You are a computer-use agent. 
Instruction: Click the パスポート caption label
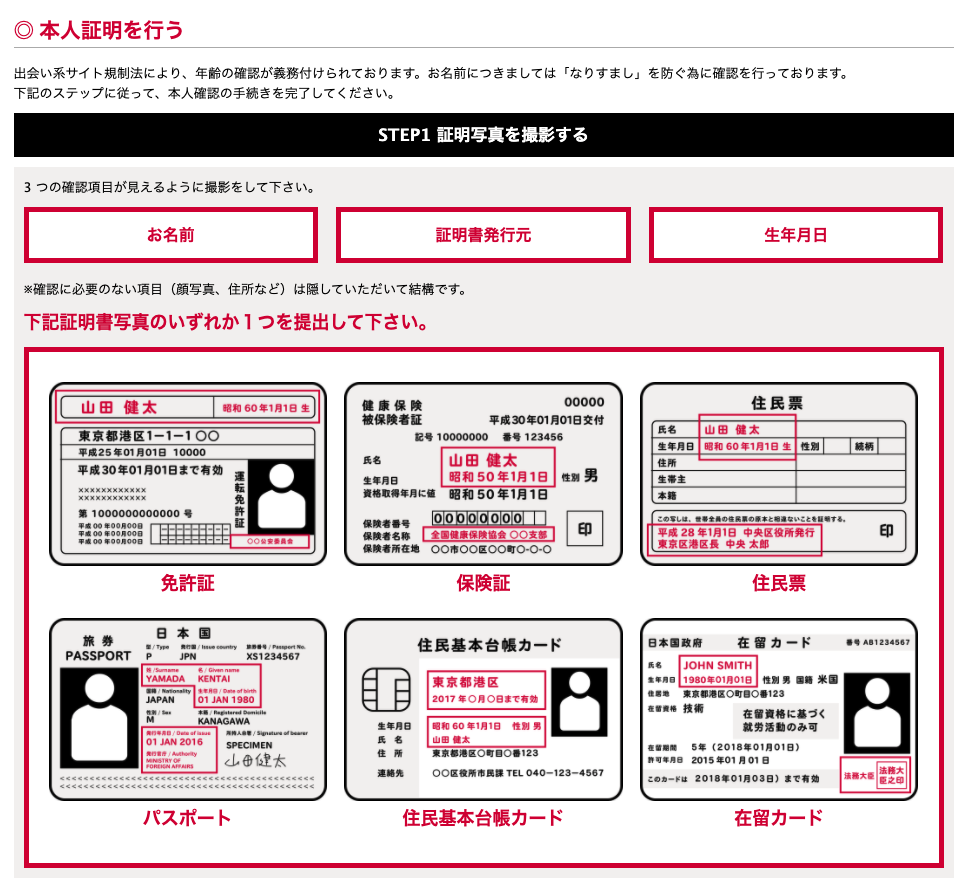coord(188,818)
